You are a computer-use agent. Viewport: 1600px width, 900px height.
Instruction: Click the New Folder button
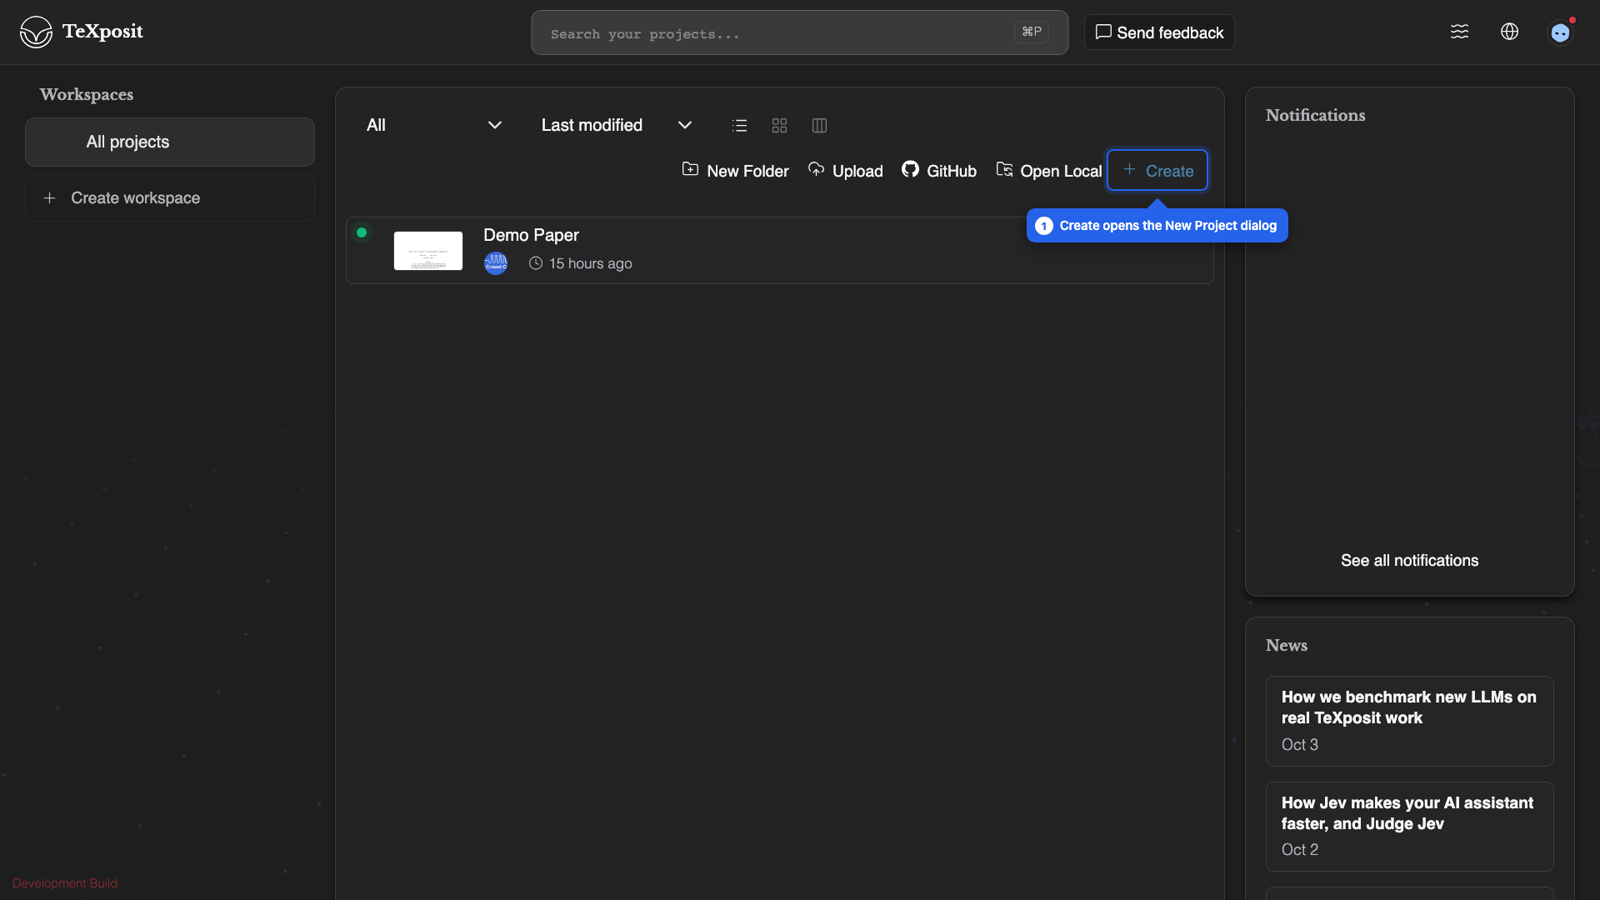735,171
